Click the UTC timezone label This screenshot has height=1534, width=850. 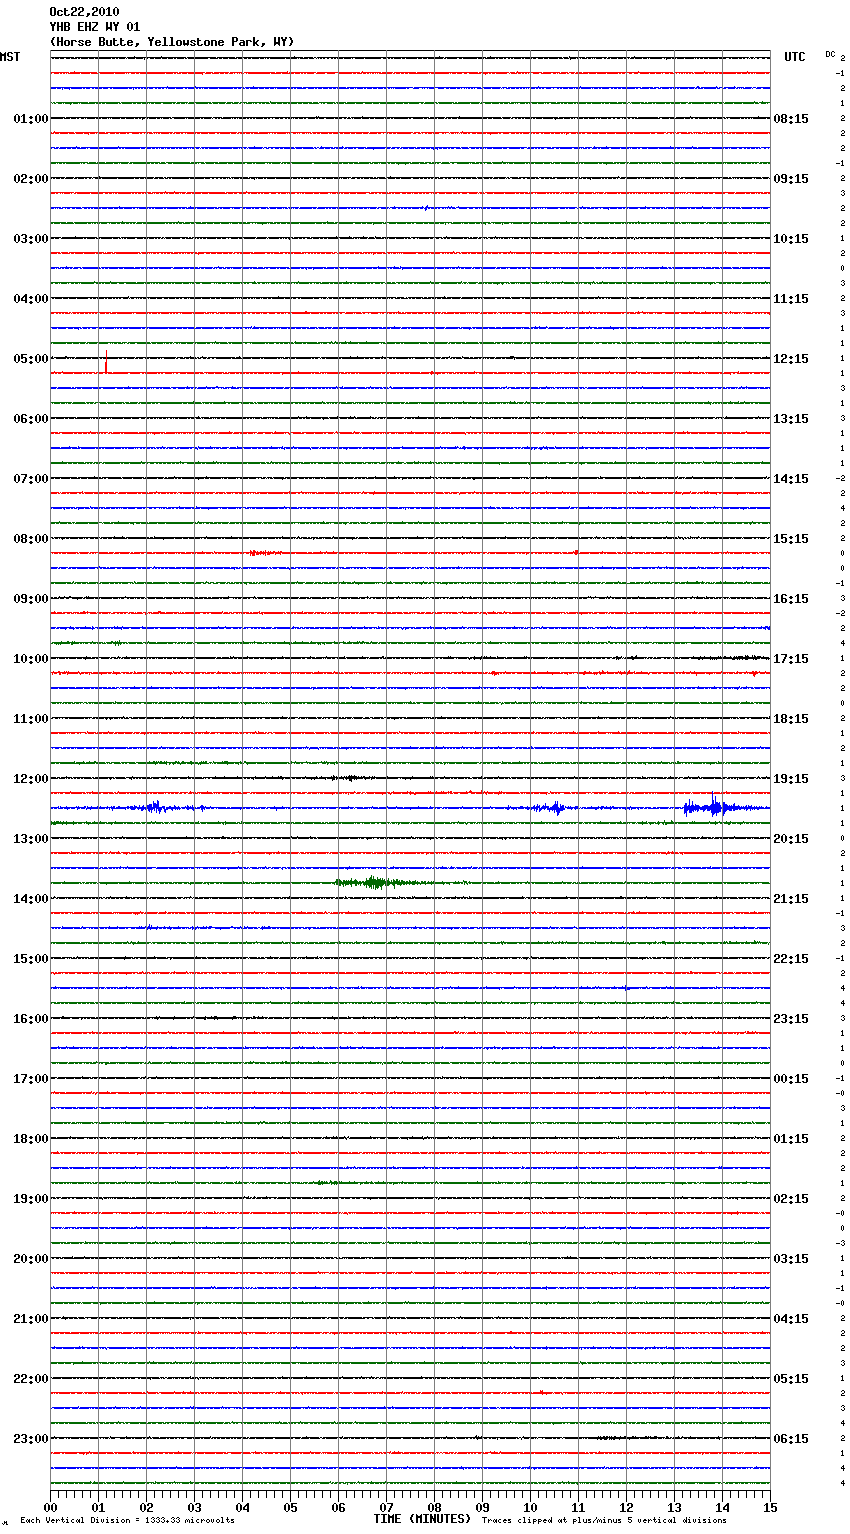coord(795,57)
